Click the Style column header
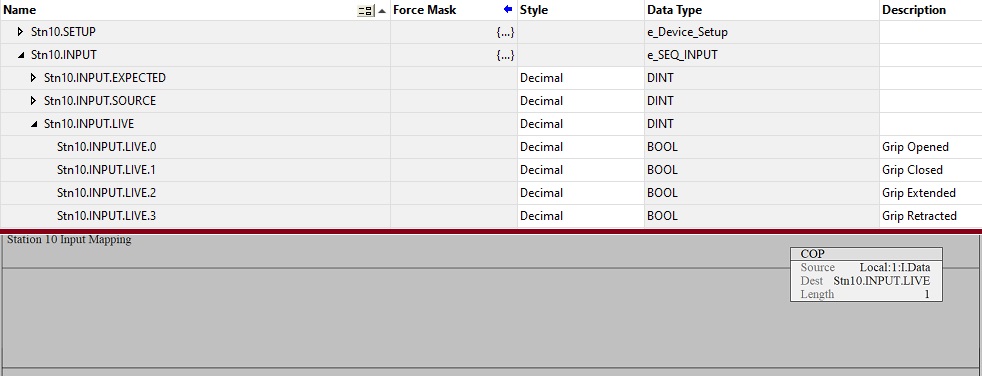982x376 pixels. (x=581, y=10)
